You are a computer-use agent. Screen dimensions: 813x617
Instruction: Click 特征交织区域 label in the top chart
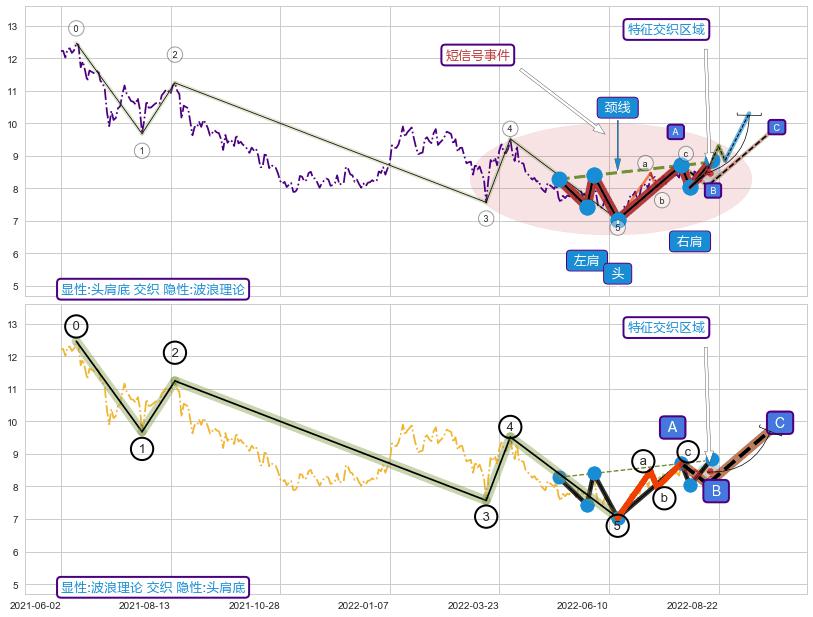click(666, 29)
